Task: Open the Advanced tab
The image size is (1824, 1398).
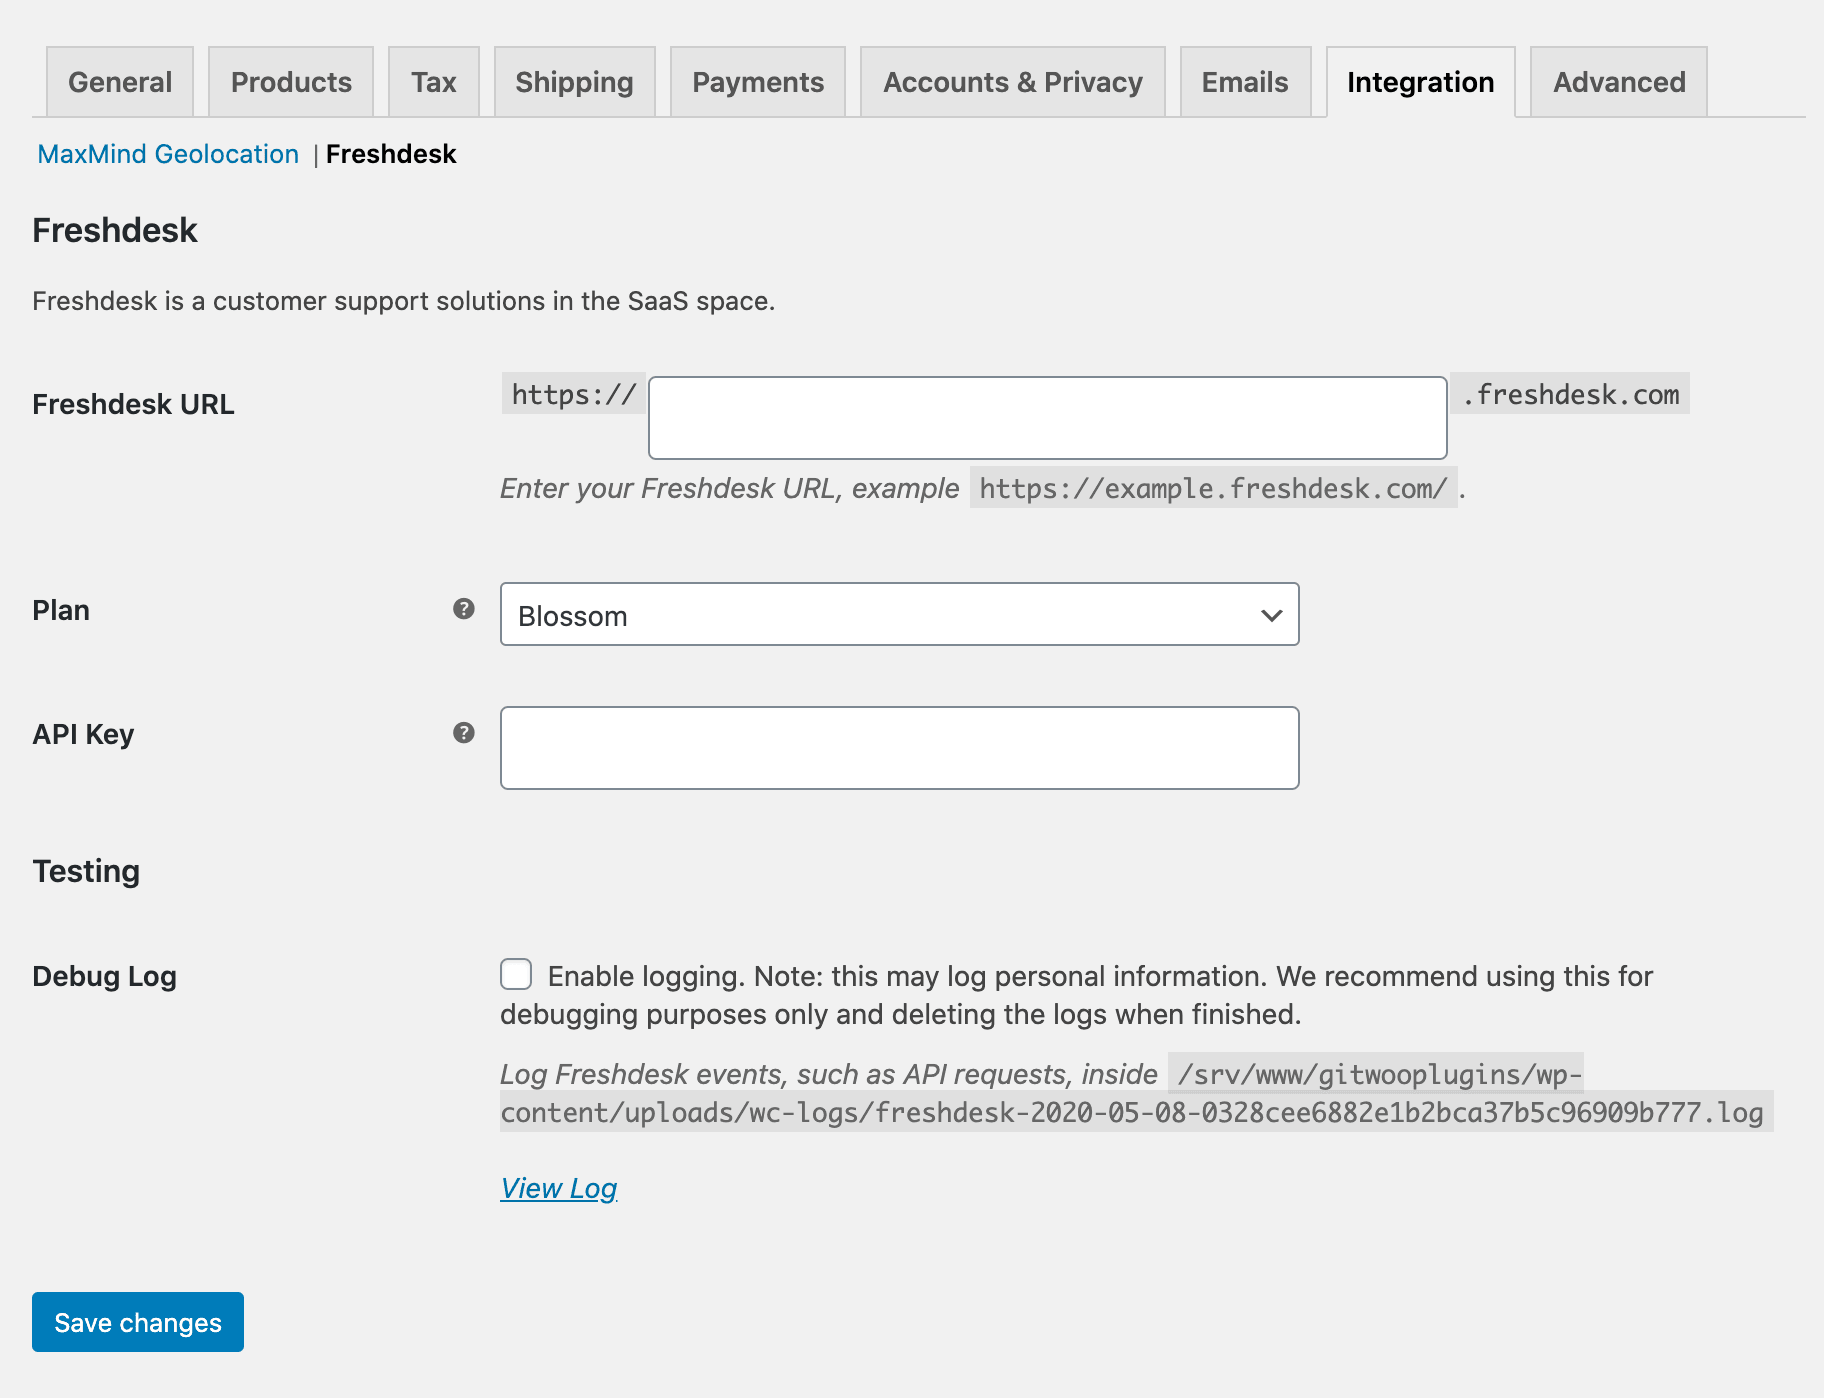Action: (x=1619, y=82)
